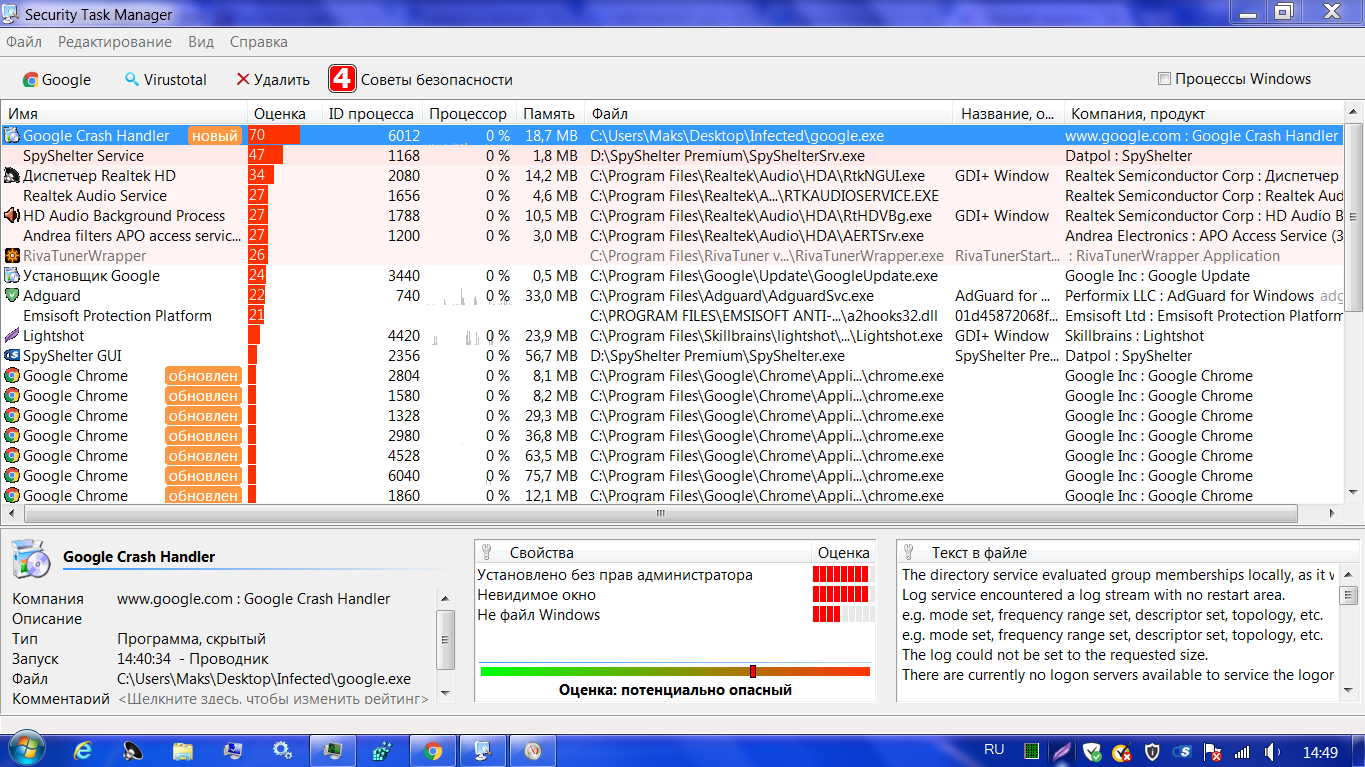1365x767 pixels.
Task: Click the Текст в файле panel header
Action: click(1128, 552)
